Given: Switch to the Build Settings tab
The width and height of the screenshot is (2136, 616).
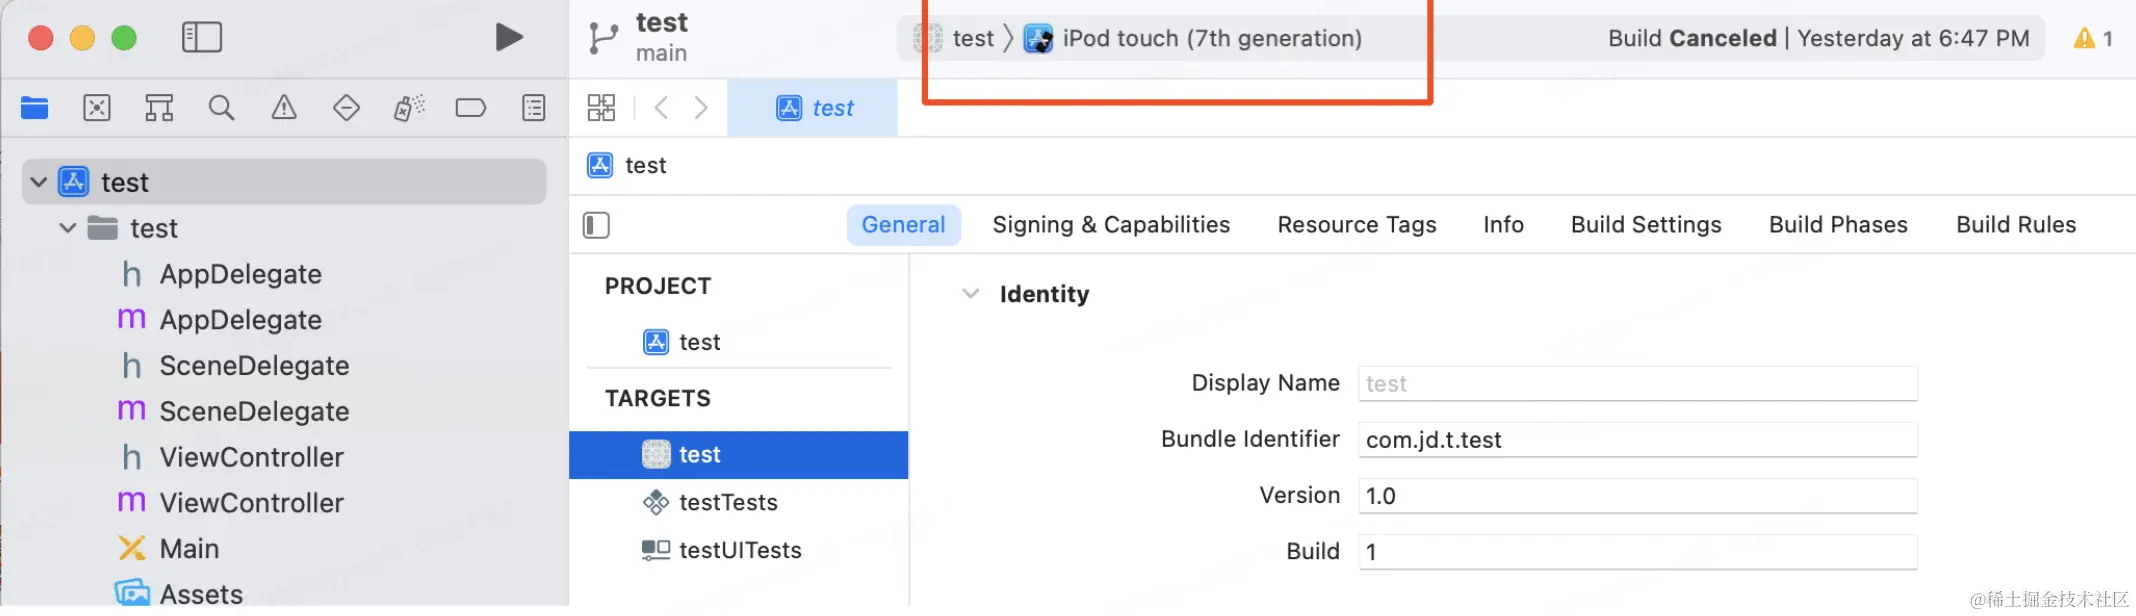Looking at the screenshot, I should pyautogui.click(x=1646, y=225).
